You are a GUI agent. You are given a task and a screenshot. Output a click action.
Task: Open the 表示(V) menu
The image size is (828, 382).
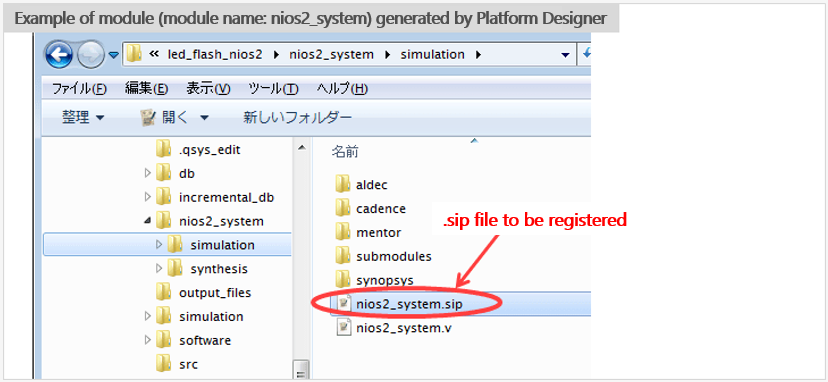click(208, 89)
